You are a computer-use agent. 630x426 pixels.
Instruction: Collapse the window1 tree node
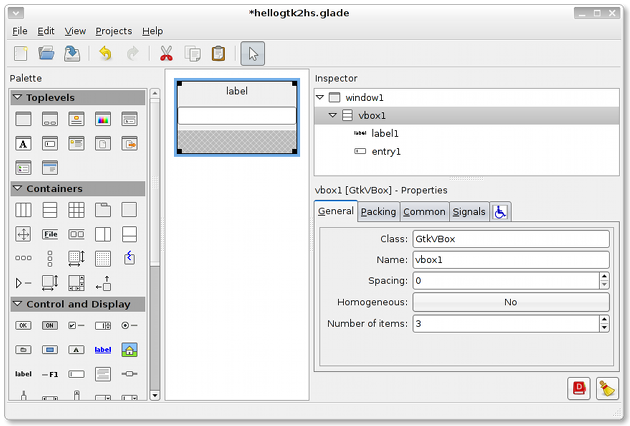tap(320, 98)
